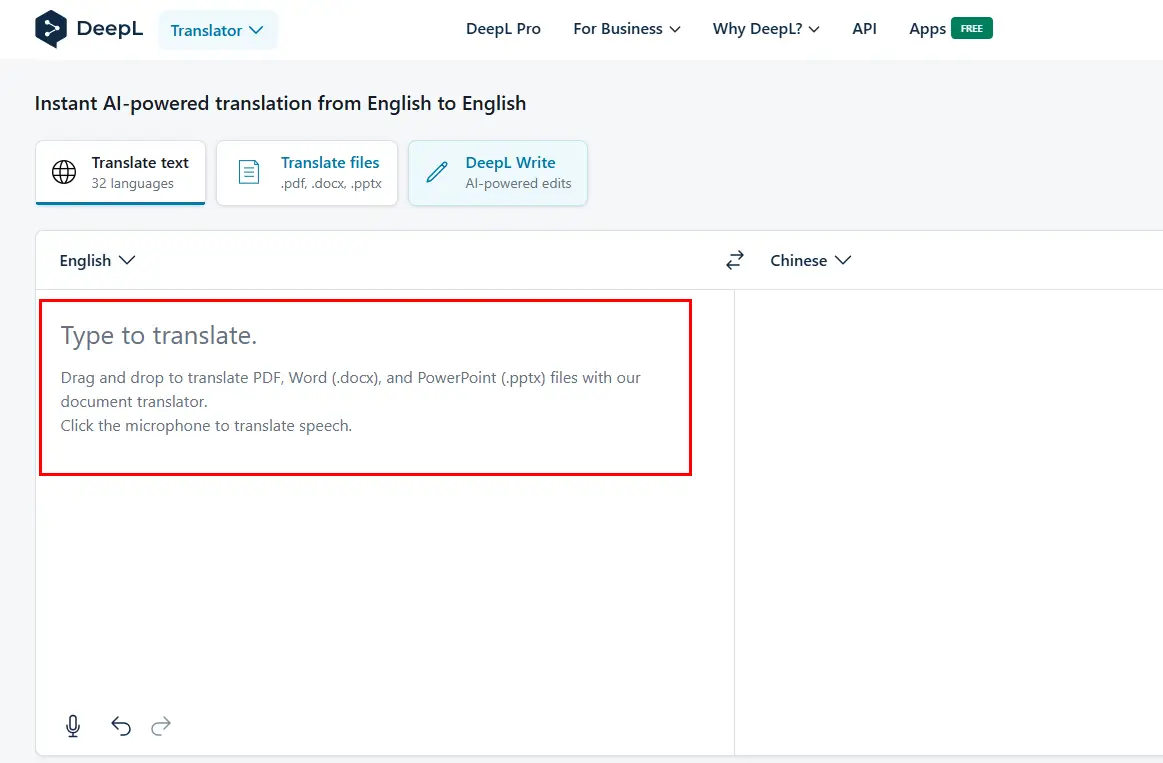This screenshot has height=763, width=1163.
Task: Open the API link
Action: click(864, 29)
